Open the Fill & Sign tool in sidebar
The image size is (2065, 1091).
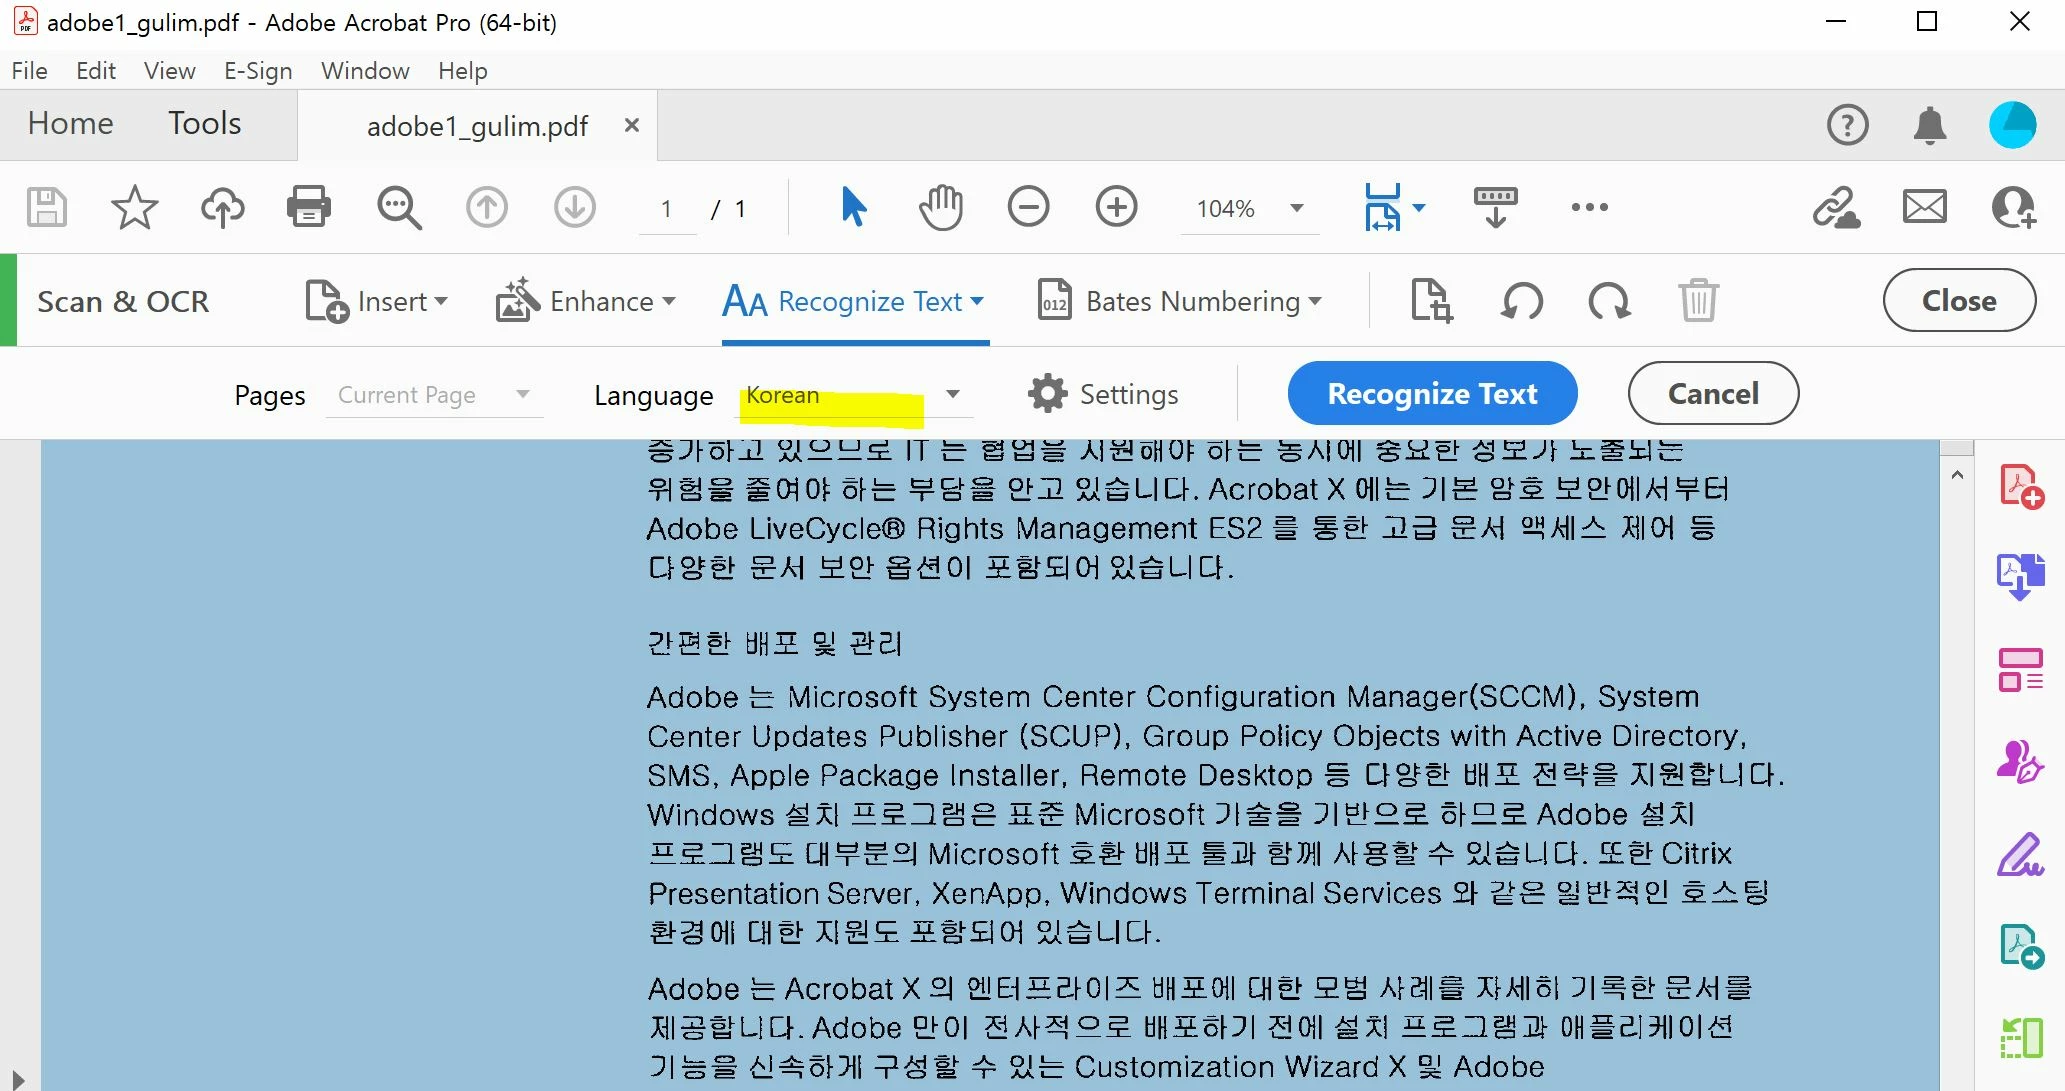click(2020, 857)
